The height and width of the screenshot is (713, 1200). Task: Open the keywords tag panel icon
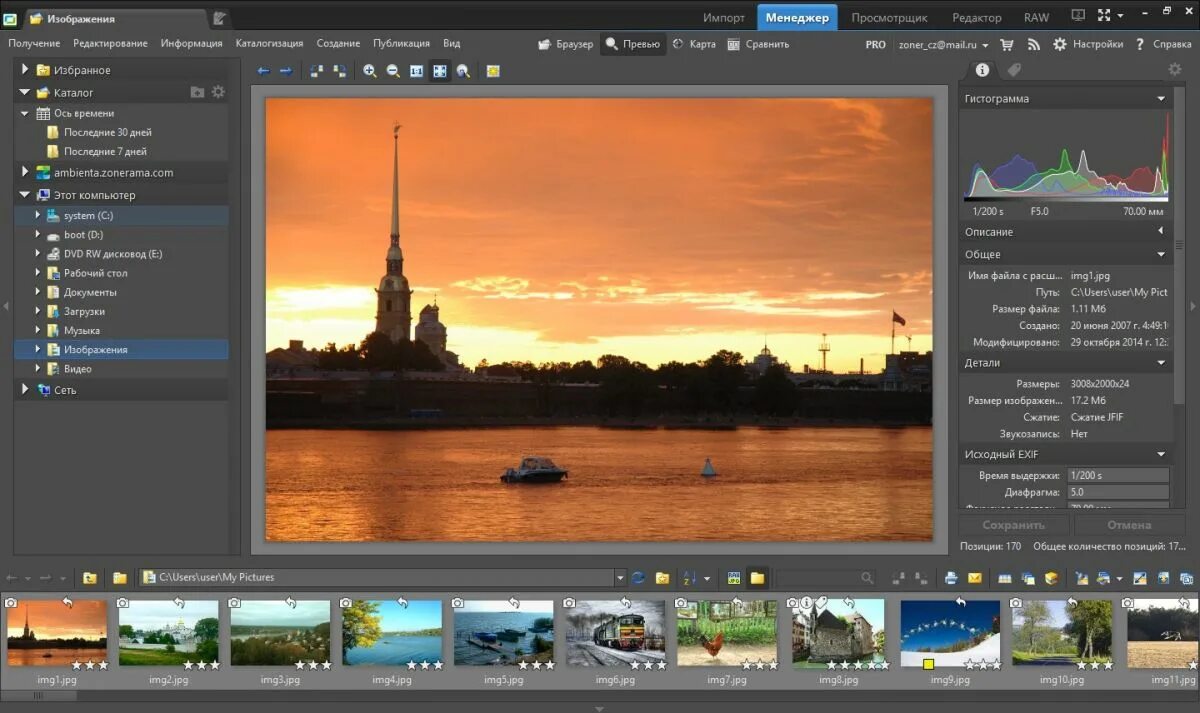[1013, 70]
